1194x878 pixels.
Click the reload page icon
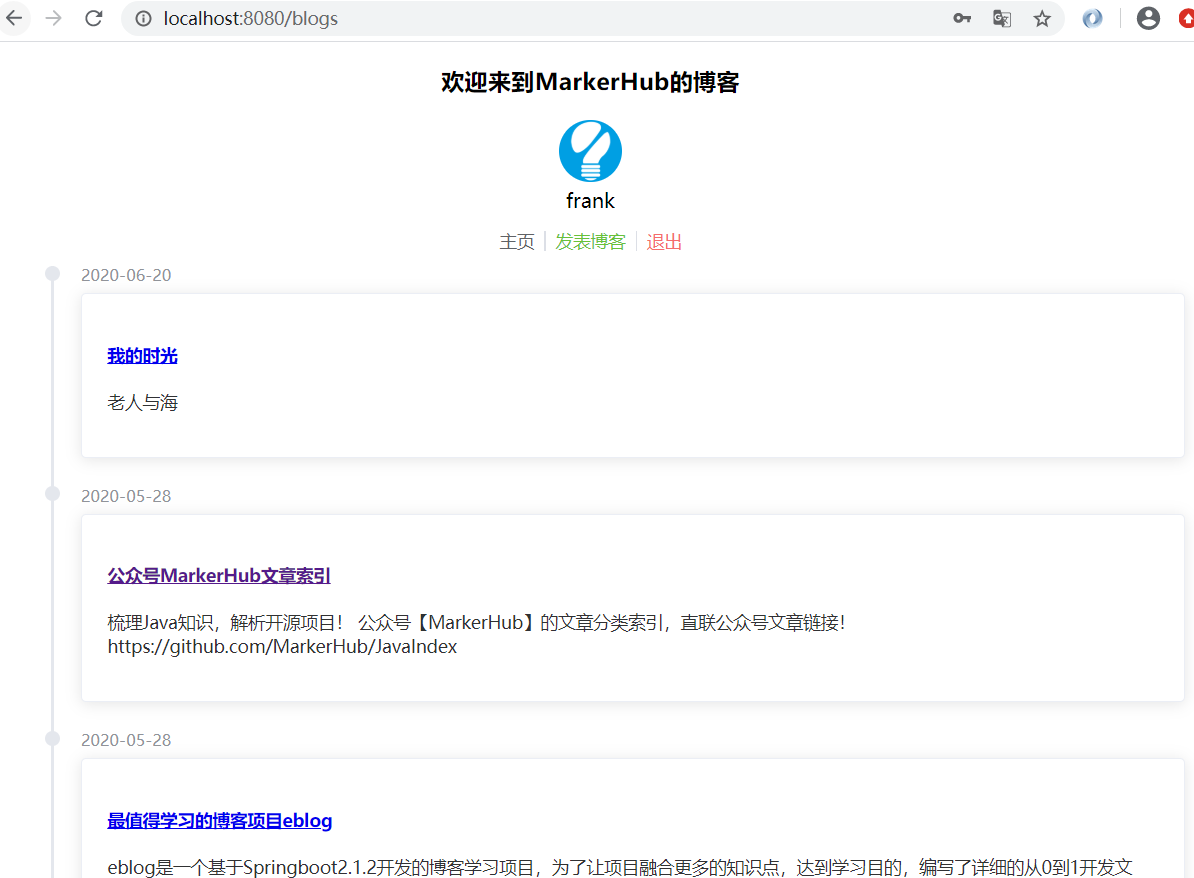93,17
